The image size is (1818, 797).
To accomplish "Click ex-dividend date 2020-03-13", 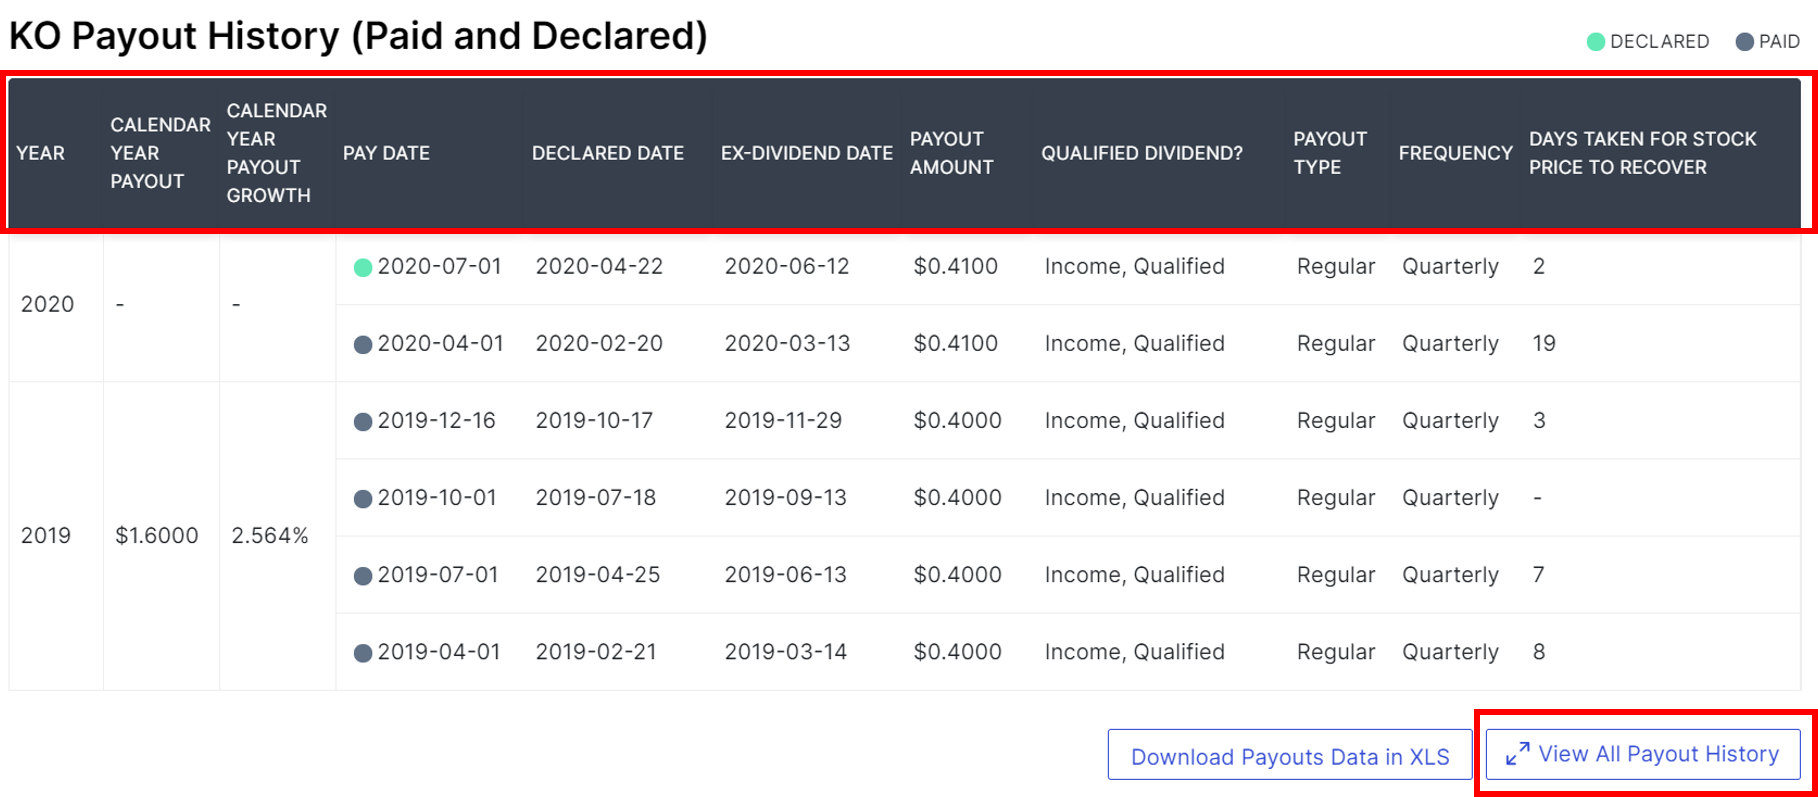I will [x=787, y=343].
